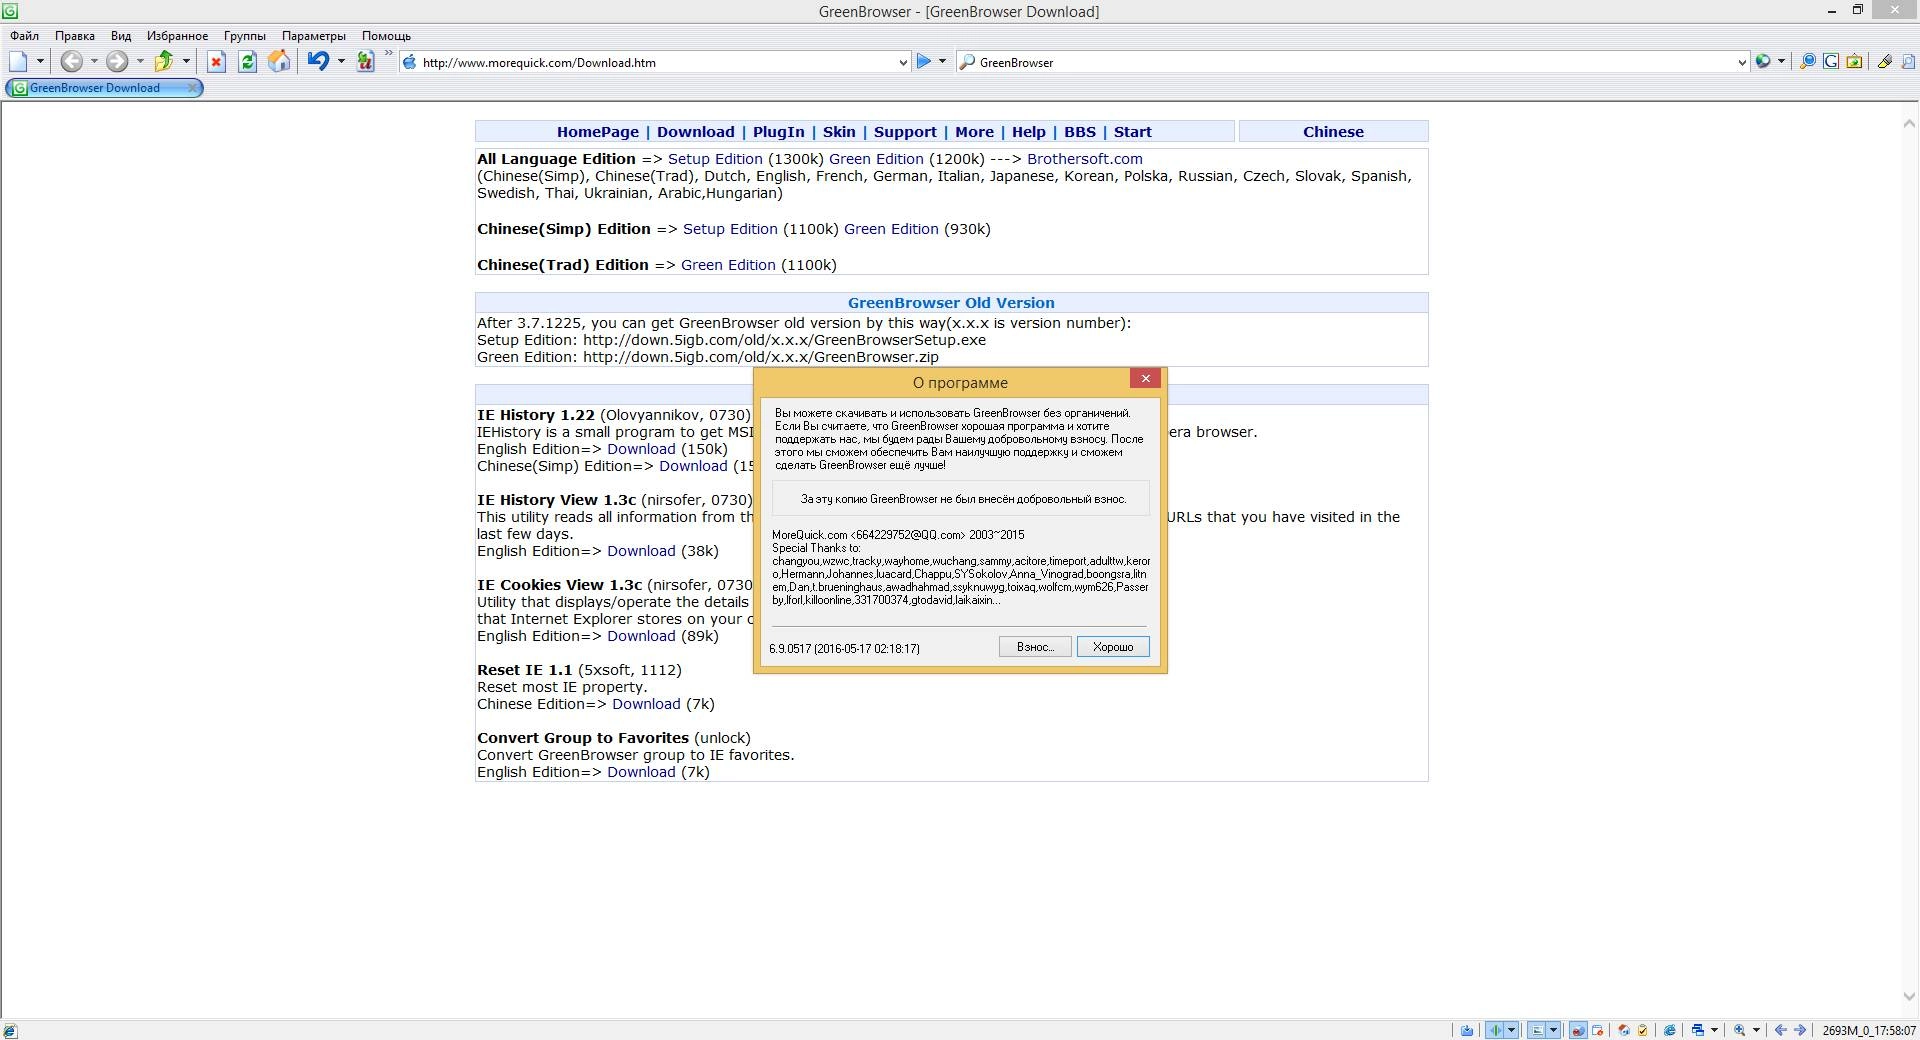Expand the address bar URL dropdown
This screenshot has width=1920, height=1040.
tap(902, 62)
